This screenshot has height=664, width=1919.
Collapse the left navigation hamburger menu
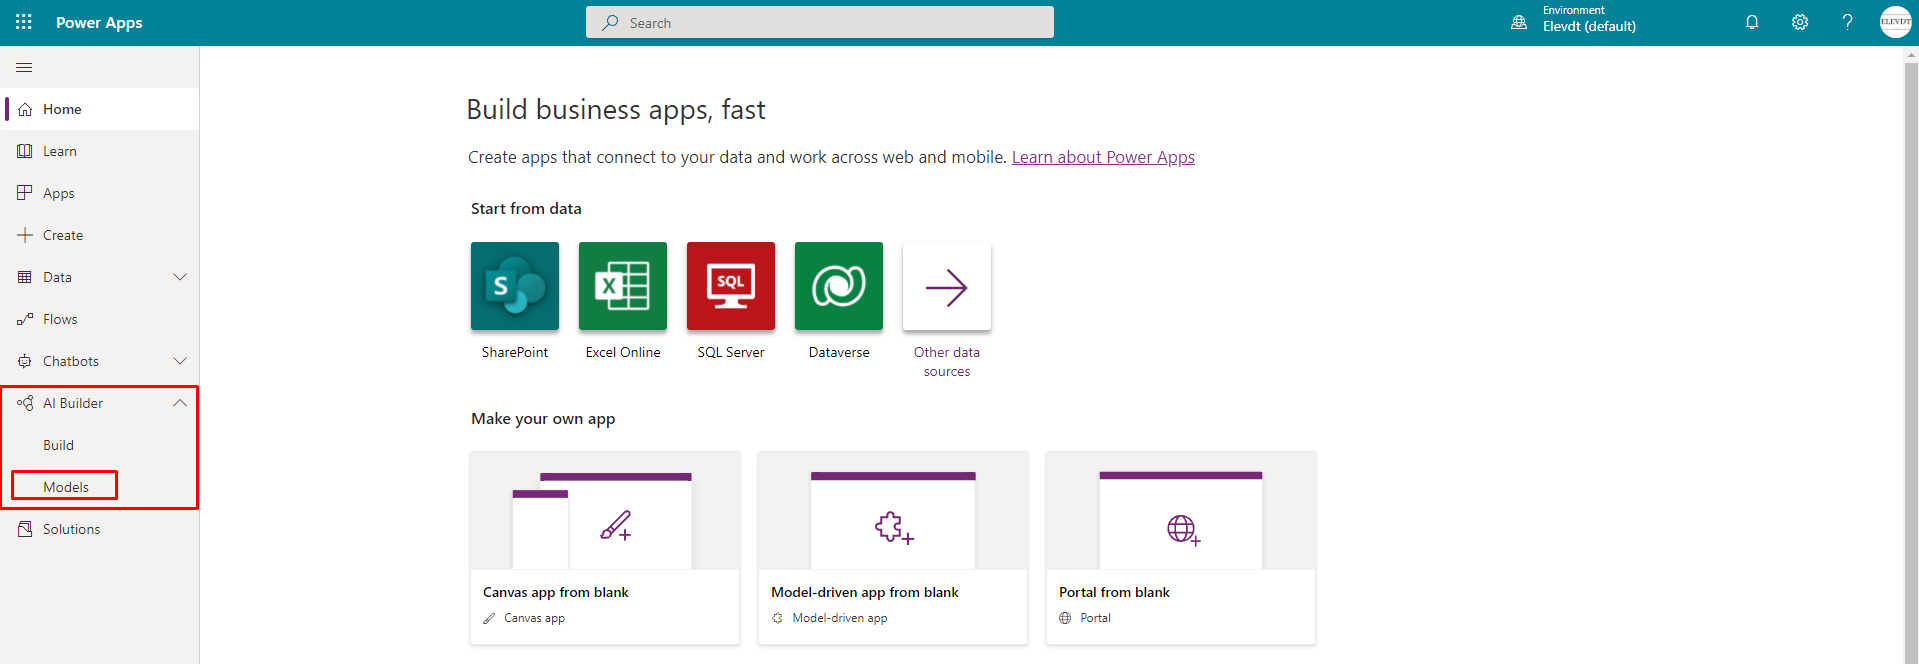25,67
